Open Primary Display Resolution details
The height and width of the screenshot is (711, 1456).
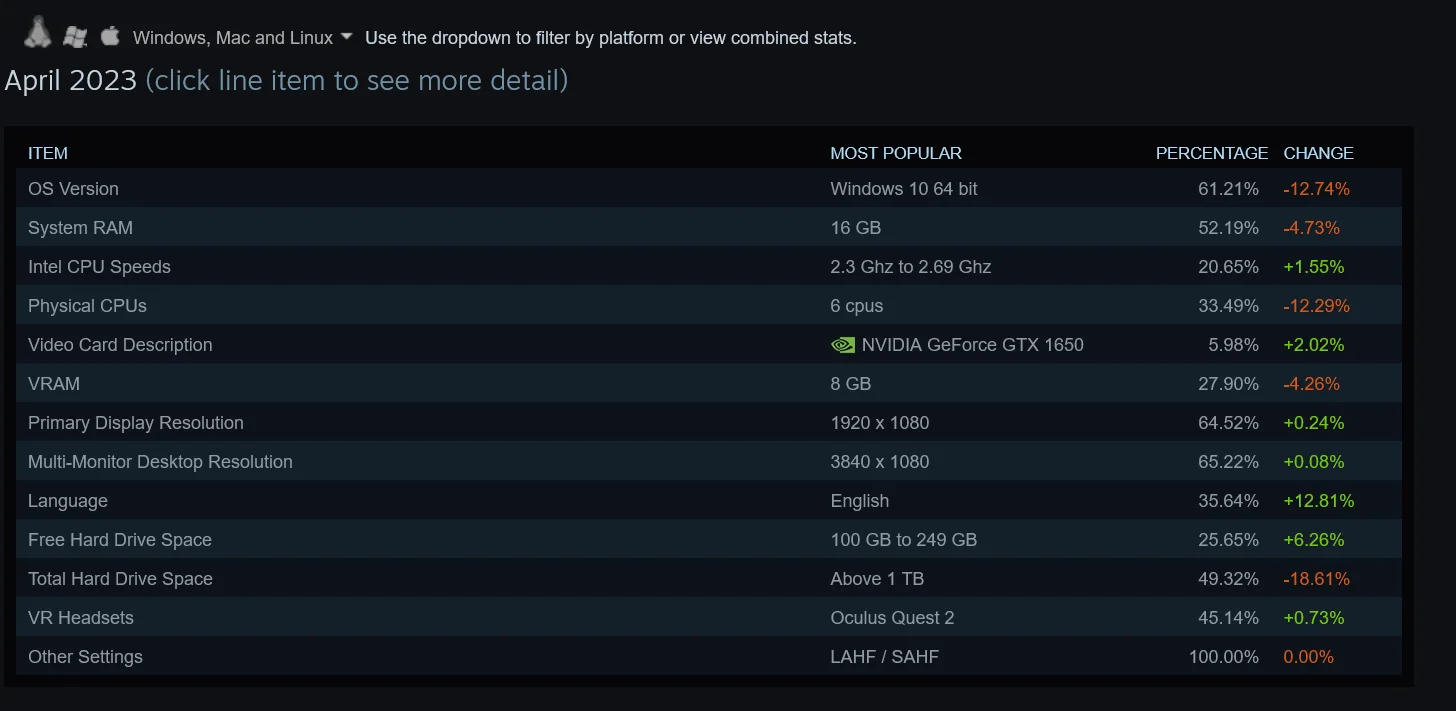click(x=708, y=422)
